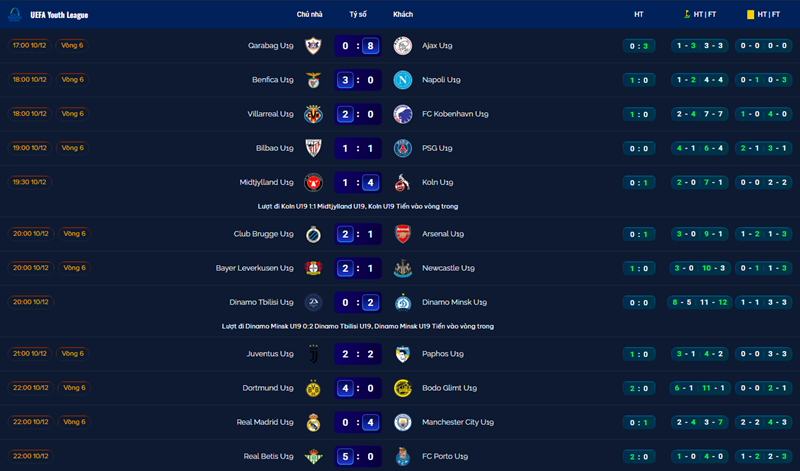800x471 pixels.
Task: Open the Dortmund 4:0 Bodo Glimt score
Action: (358, 388)
